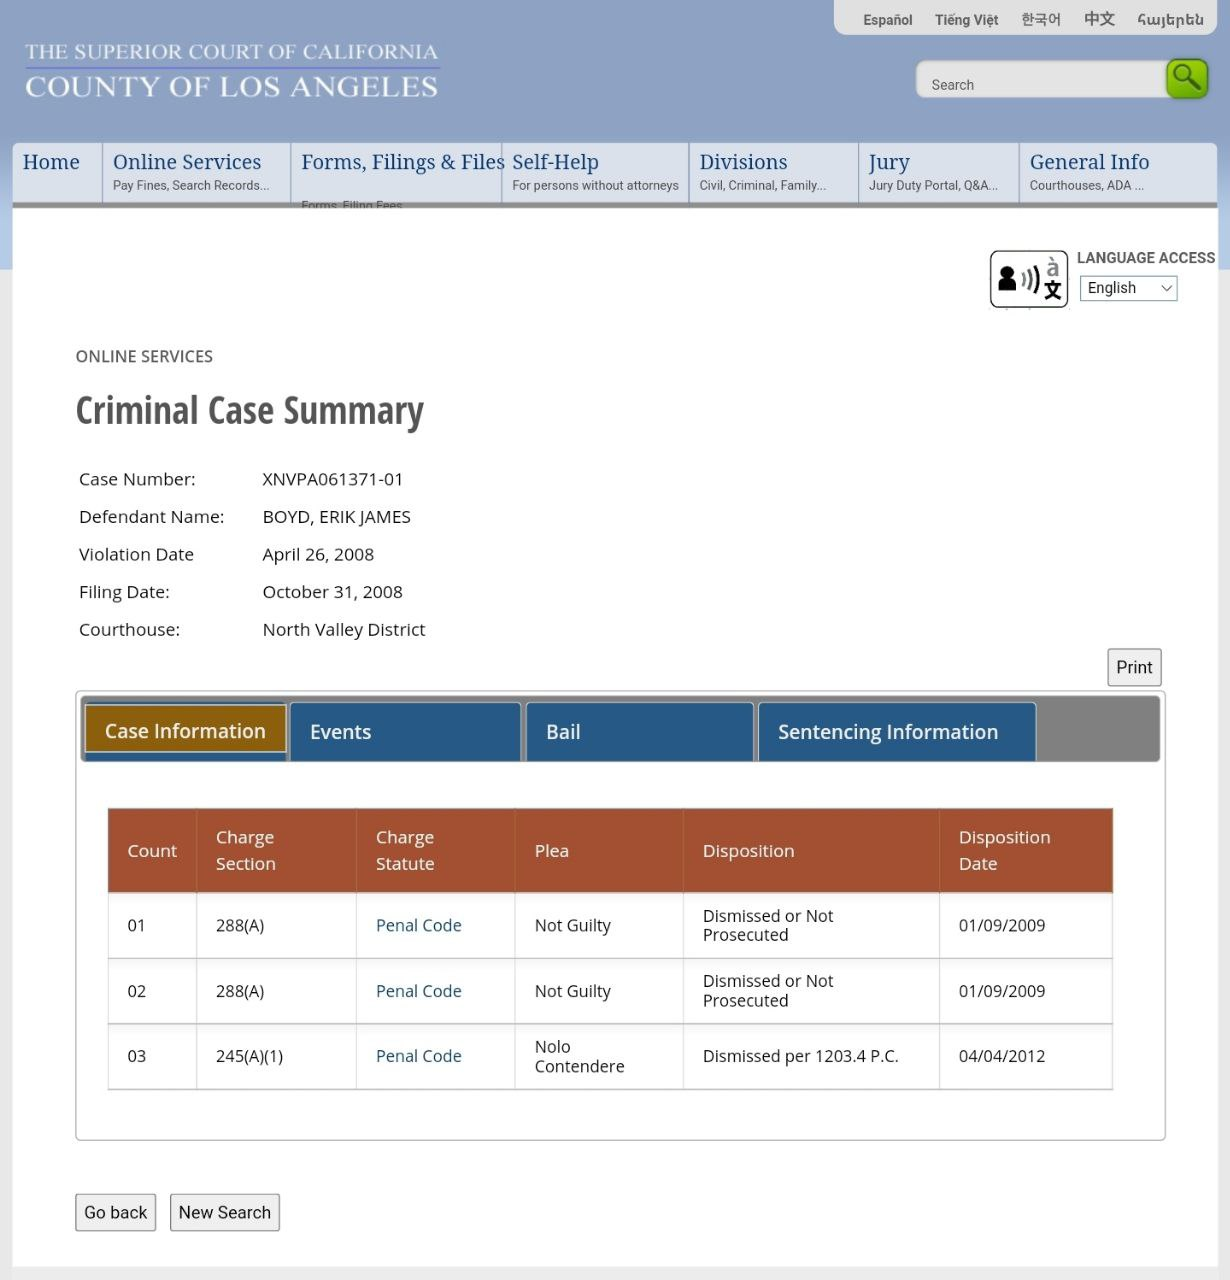
Task: Open Penal Code link for count 02
Action: tap(419, 991)
